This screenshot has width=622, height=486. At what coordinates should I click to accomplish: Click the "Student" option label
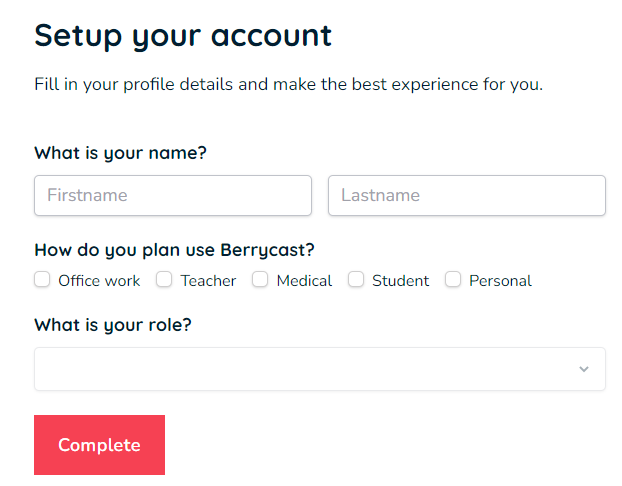coord(400,281)
